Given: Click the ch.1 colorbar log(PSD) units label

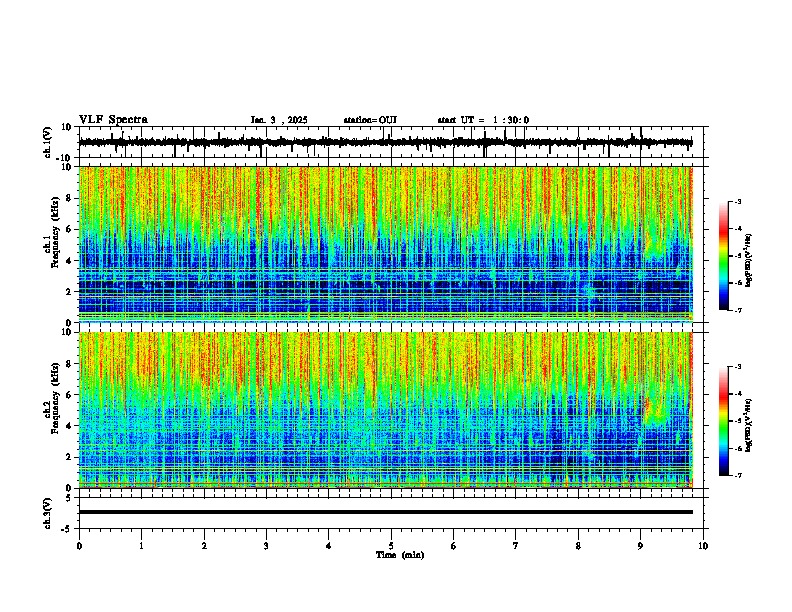Looking at the screenshot, I should [x=749, y=260].
